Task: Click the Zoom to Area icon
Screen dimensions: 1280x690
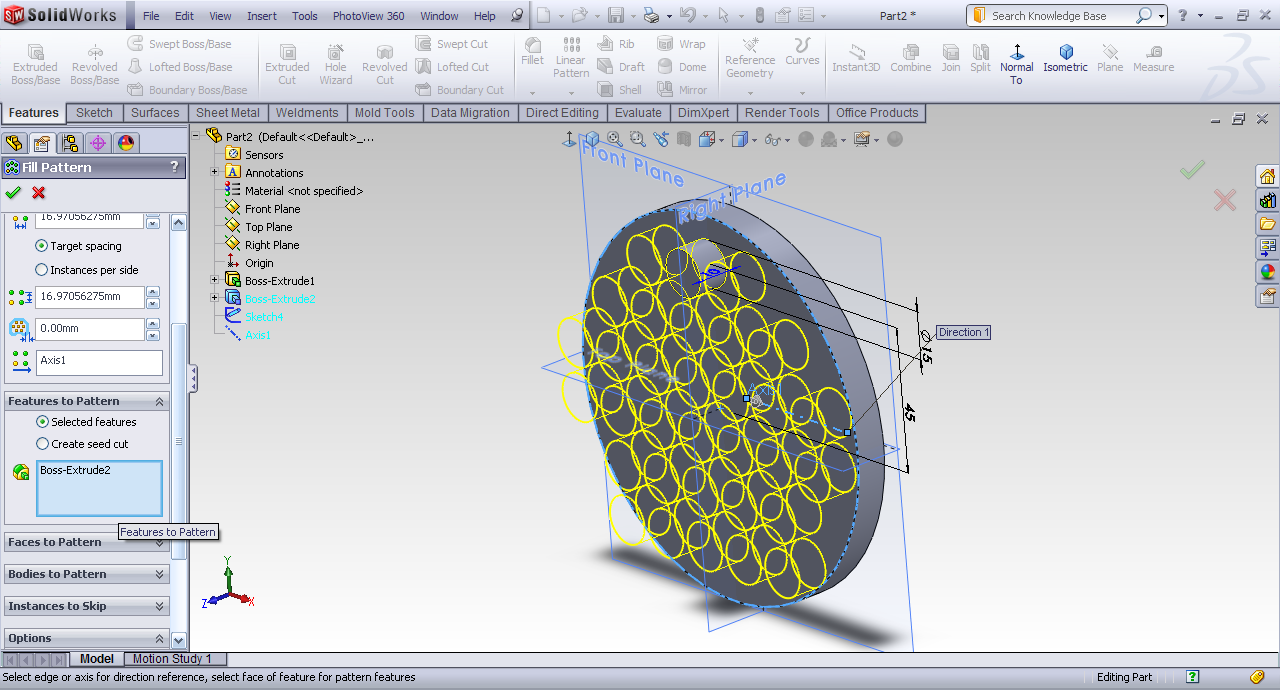Action: tap(637, 139)
